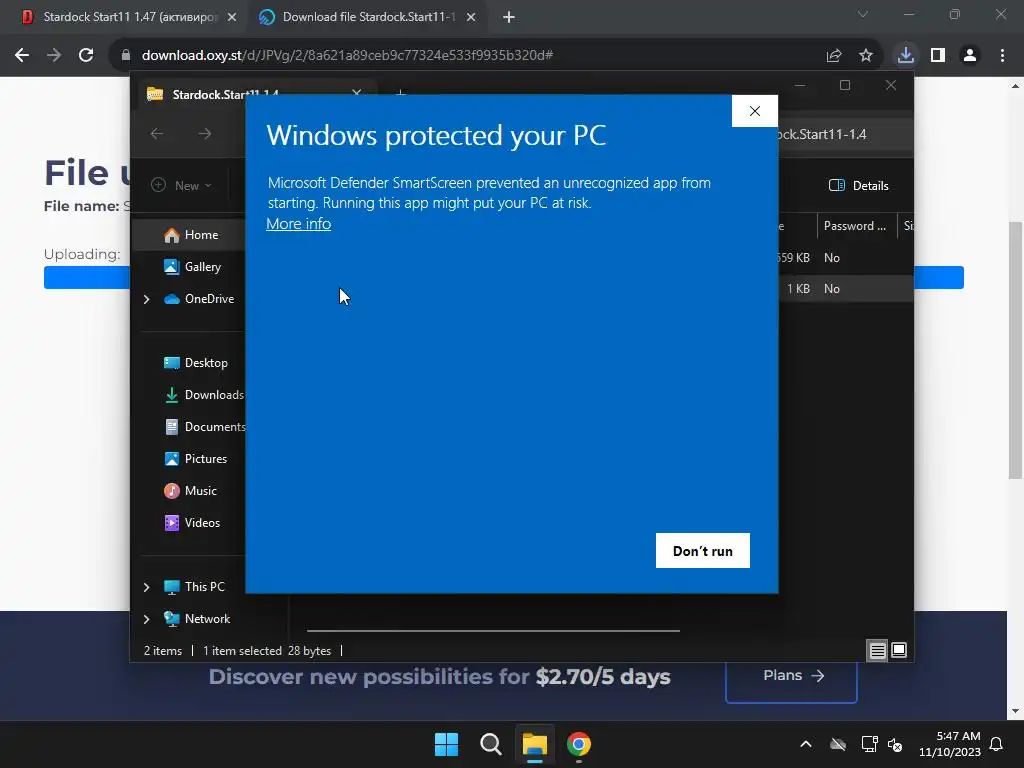Click Explorer back arrow
The width and height of the screenshot is (1024, 768).
(x=157, y=134)
